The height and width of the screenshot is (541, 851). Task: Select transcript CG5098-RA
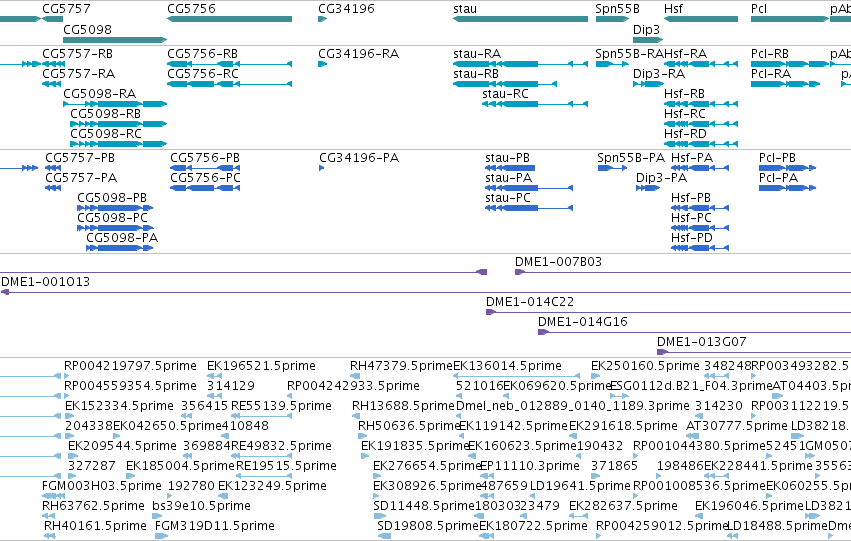point(100,94)
